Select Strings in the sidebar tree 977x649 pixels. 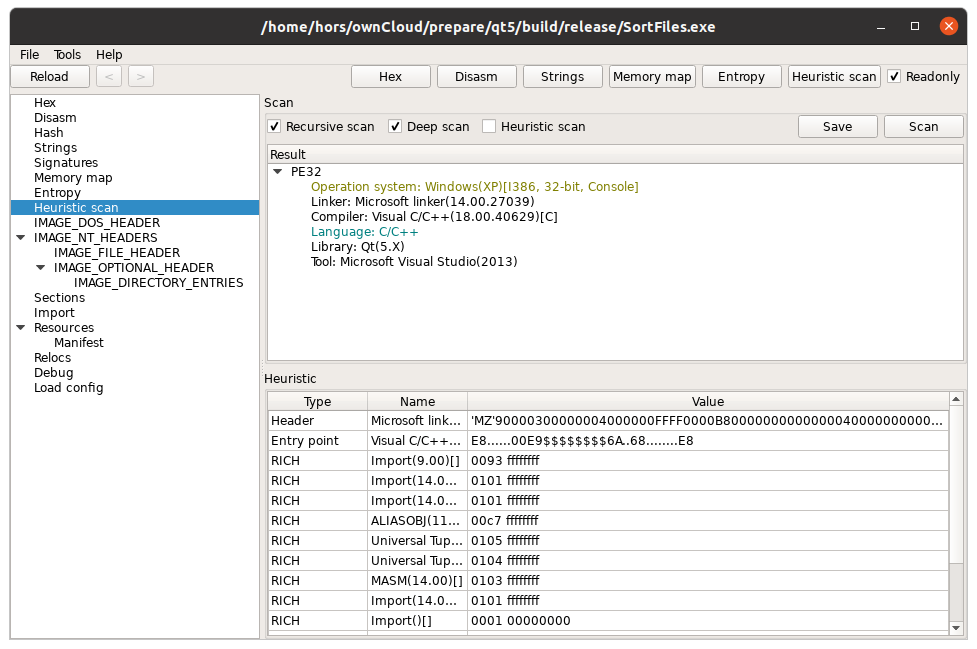(x=55, y=148)
